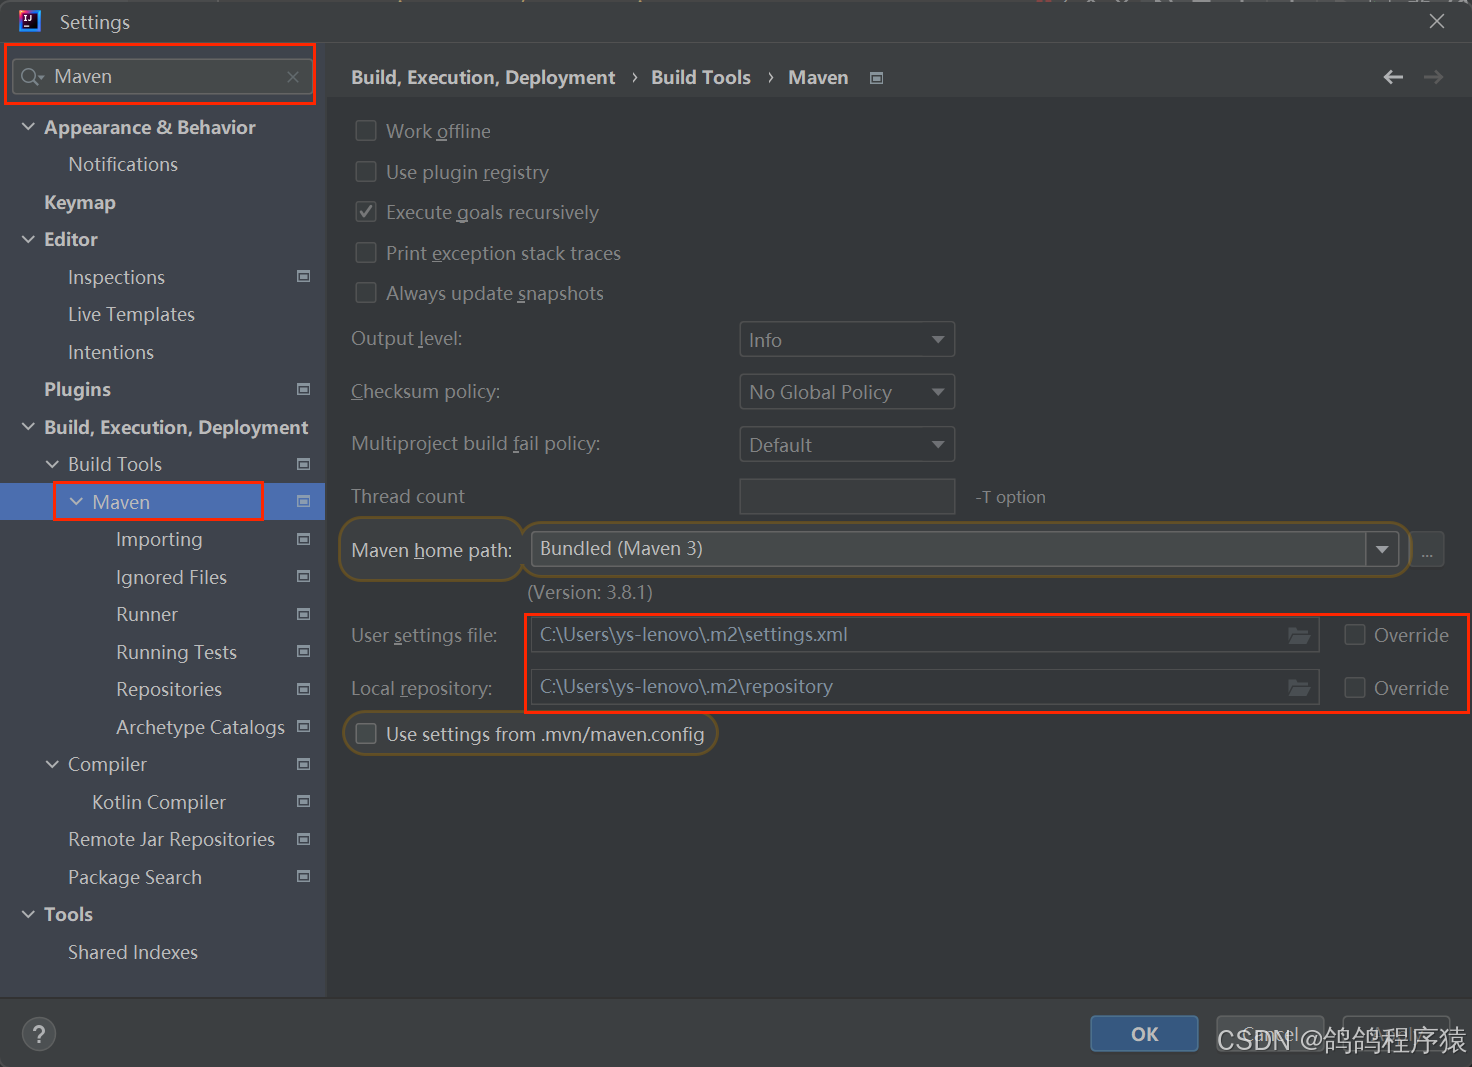Open Checksum policy dropdown

[x=847, y=392]
